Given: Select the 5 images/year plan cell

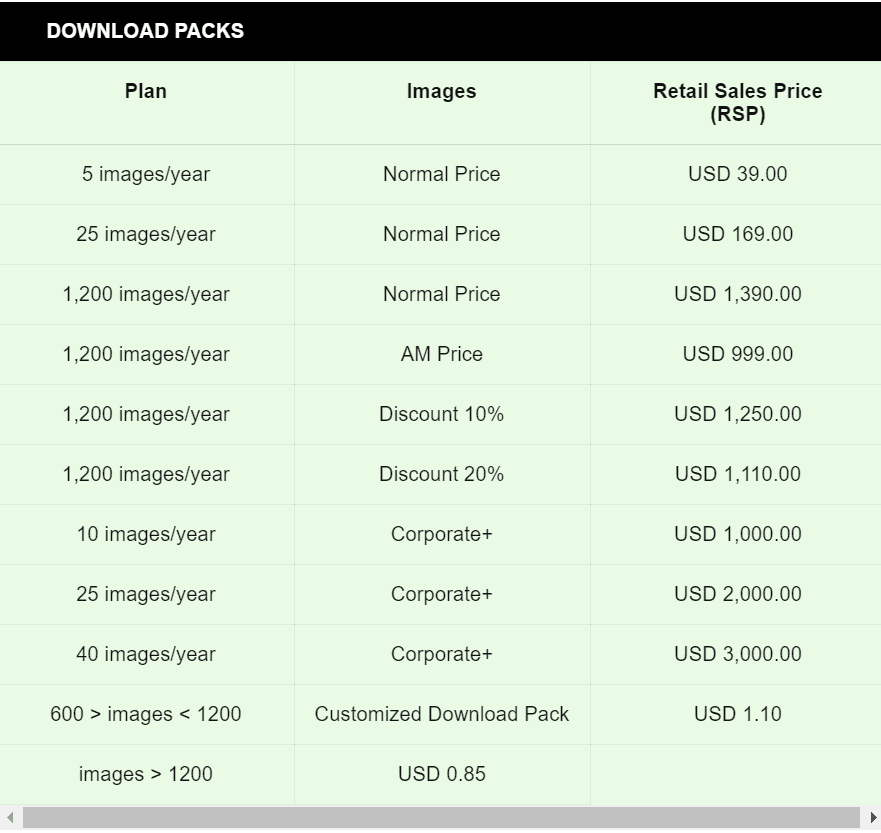Looking at the screenshot, I should pyautogui.click(x=146, y=174).
